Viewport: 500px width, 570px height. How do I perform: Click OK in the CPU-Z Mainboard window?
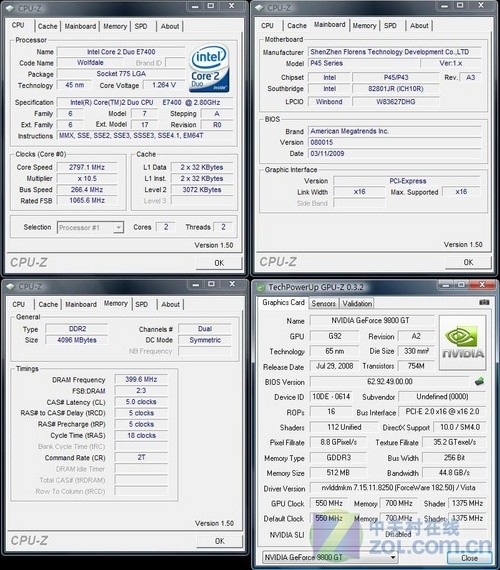click(468, 262)
